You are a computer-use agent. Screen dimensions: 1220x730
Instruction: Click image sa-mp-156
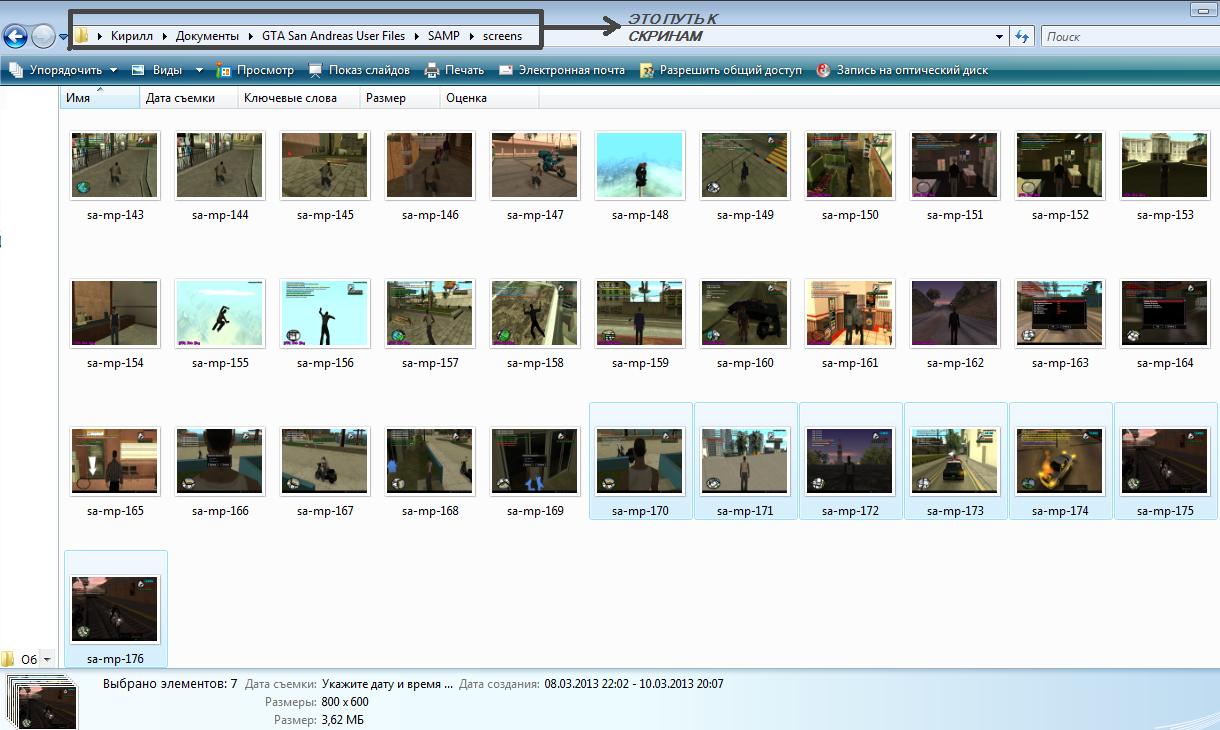[x=325, y=313]
